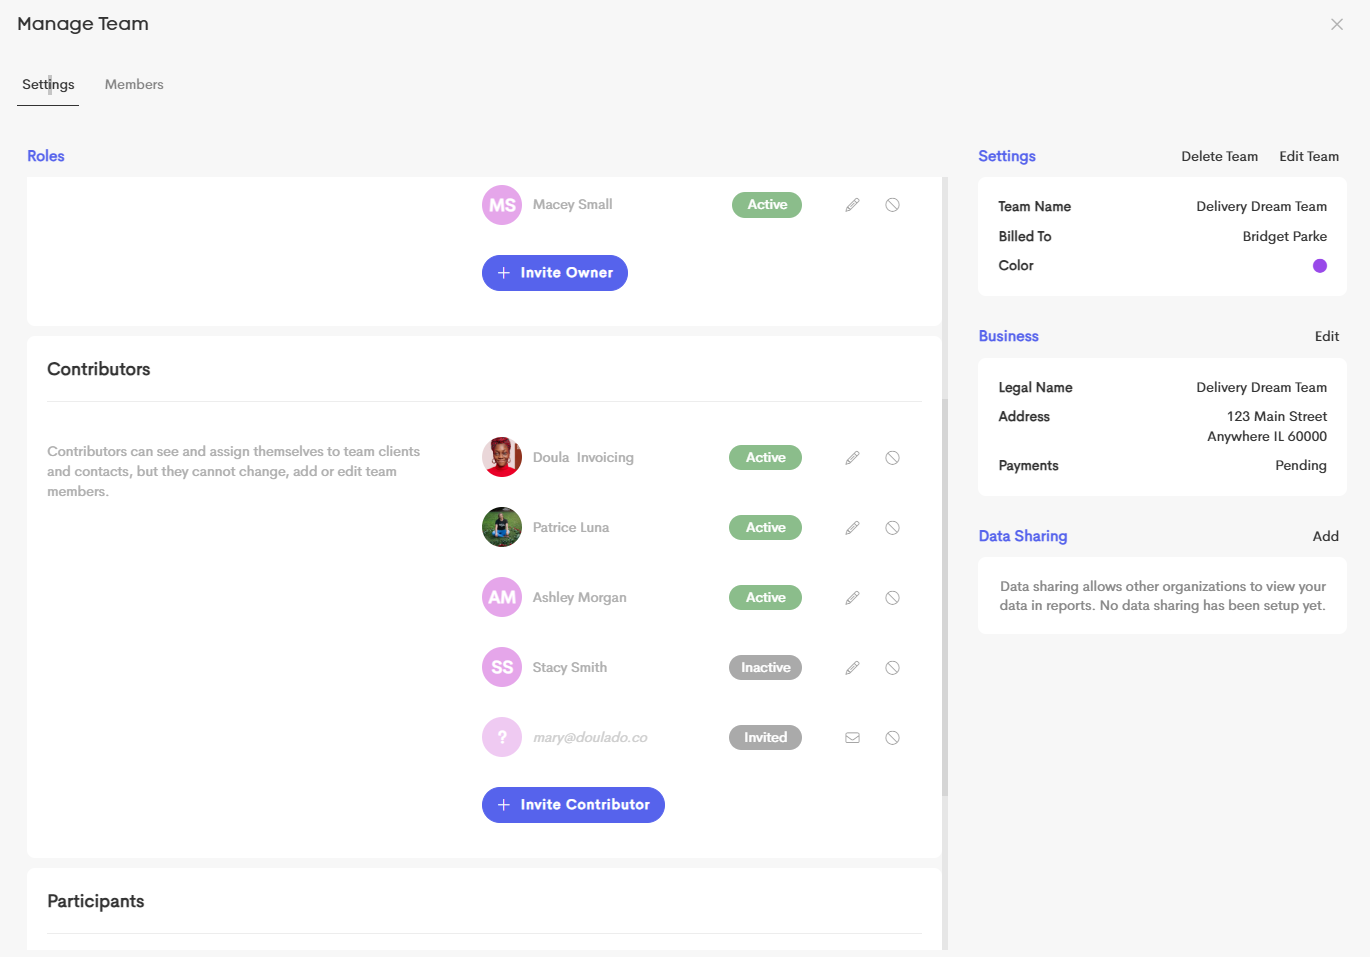Remove Macey Small using the block icon

tap(892, 205)
